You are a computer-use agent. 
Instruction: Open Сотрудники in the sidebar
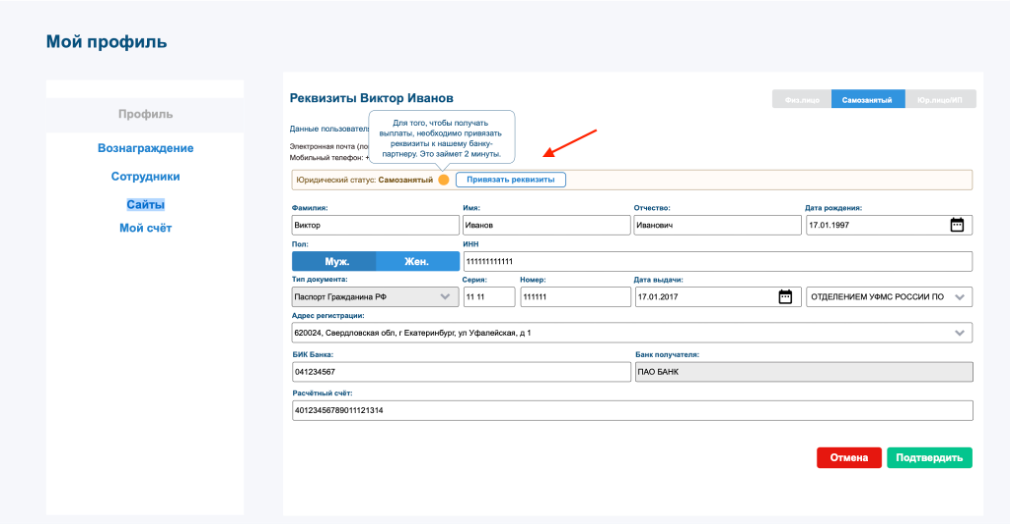[x=145, y=176]
